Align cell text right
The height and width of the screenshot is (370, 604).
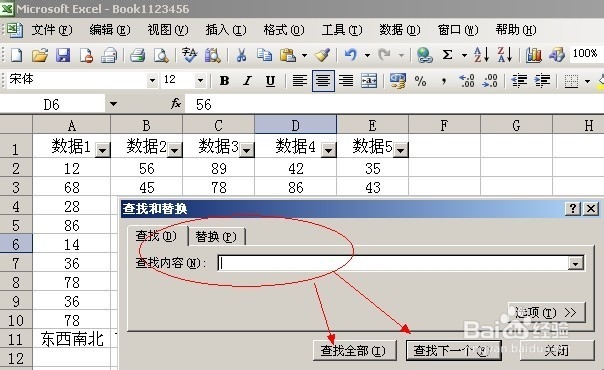coord(346,81)
